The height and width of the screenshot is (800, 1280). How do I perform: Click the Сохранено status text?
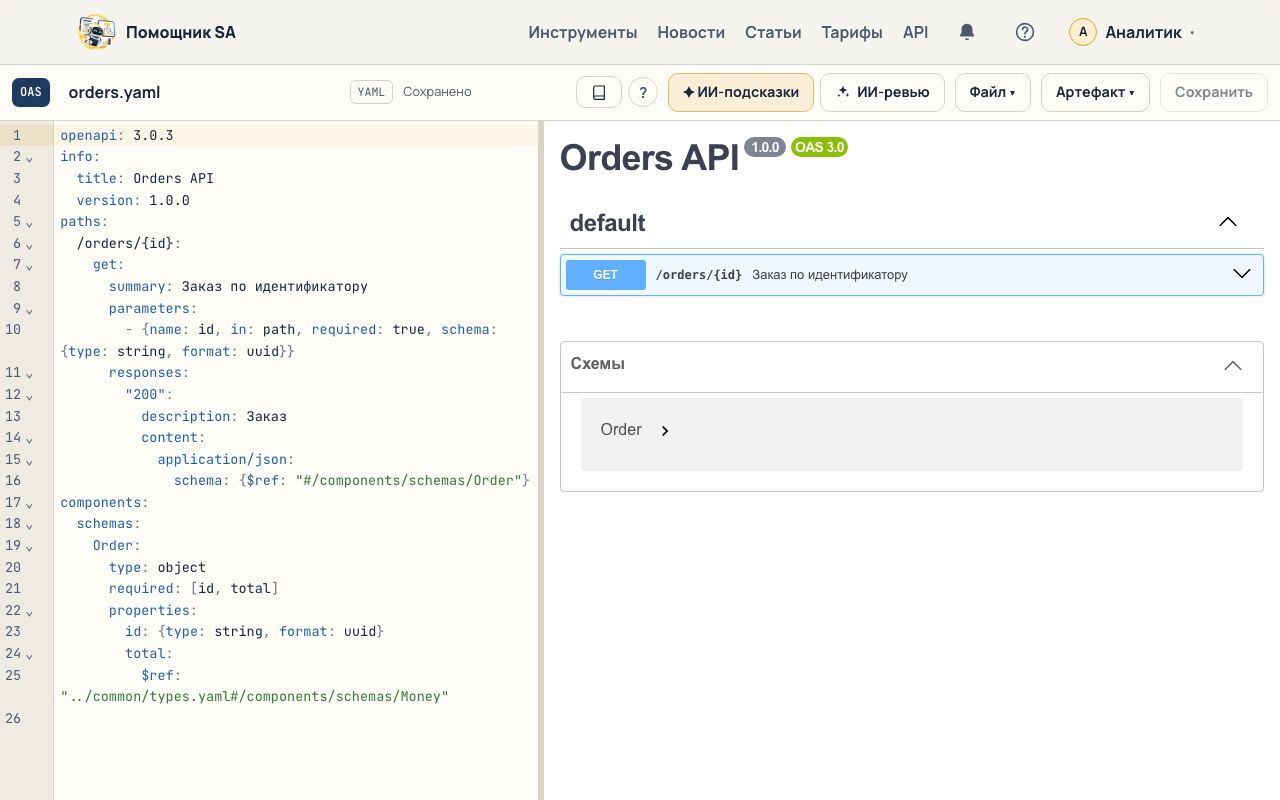(x=437, y=92)
